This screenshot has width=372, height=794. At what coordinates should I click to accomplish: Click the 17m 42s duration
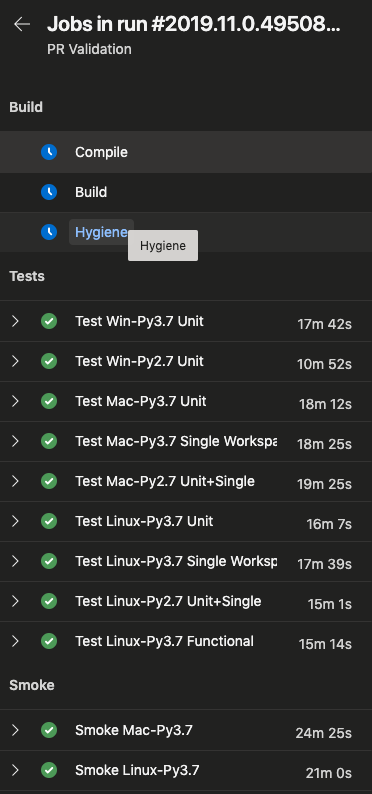click(324, 324)
